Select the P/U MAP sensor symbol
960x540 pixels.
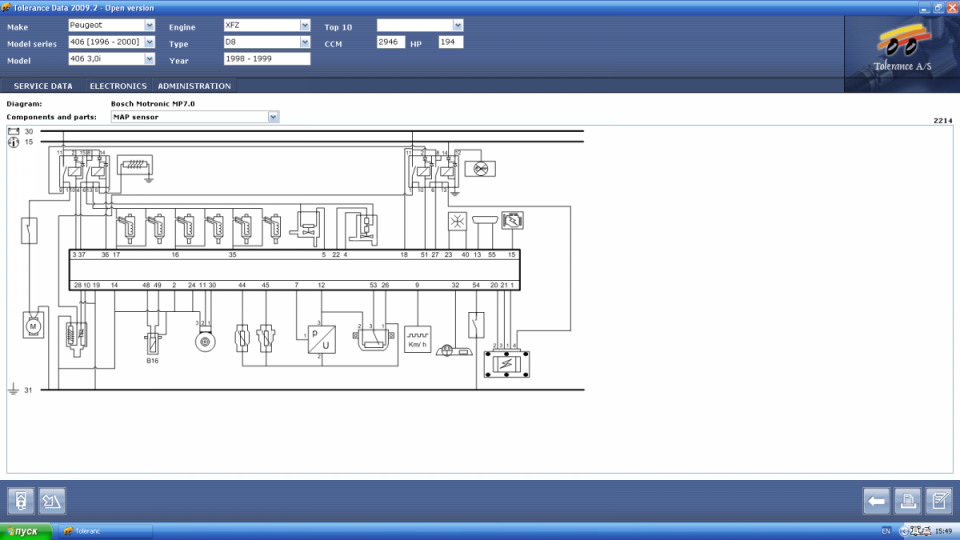[321, 340]
